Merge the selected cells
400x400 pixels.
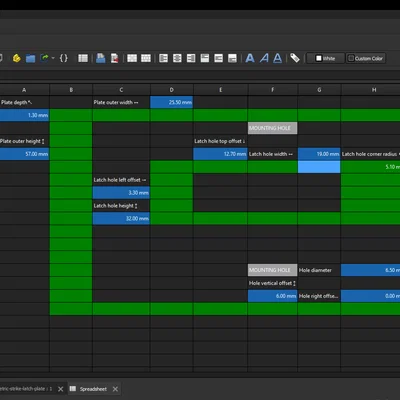132,58
